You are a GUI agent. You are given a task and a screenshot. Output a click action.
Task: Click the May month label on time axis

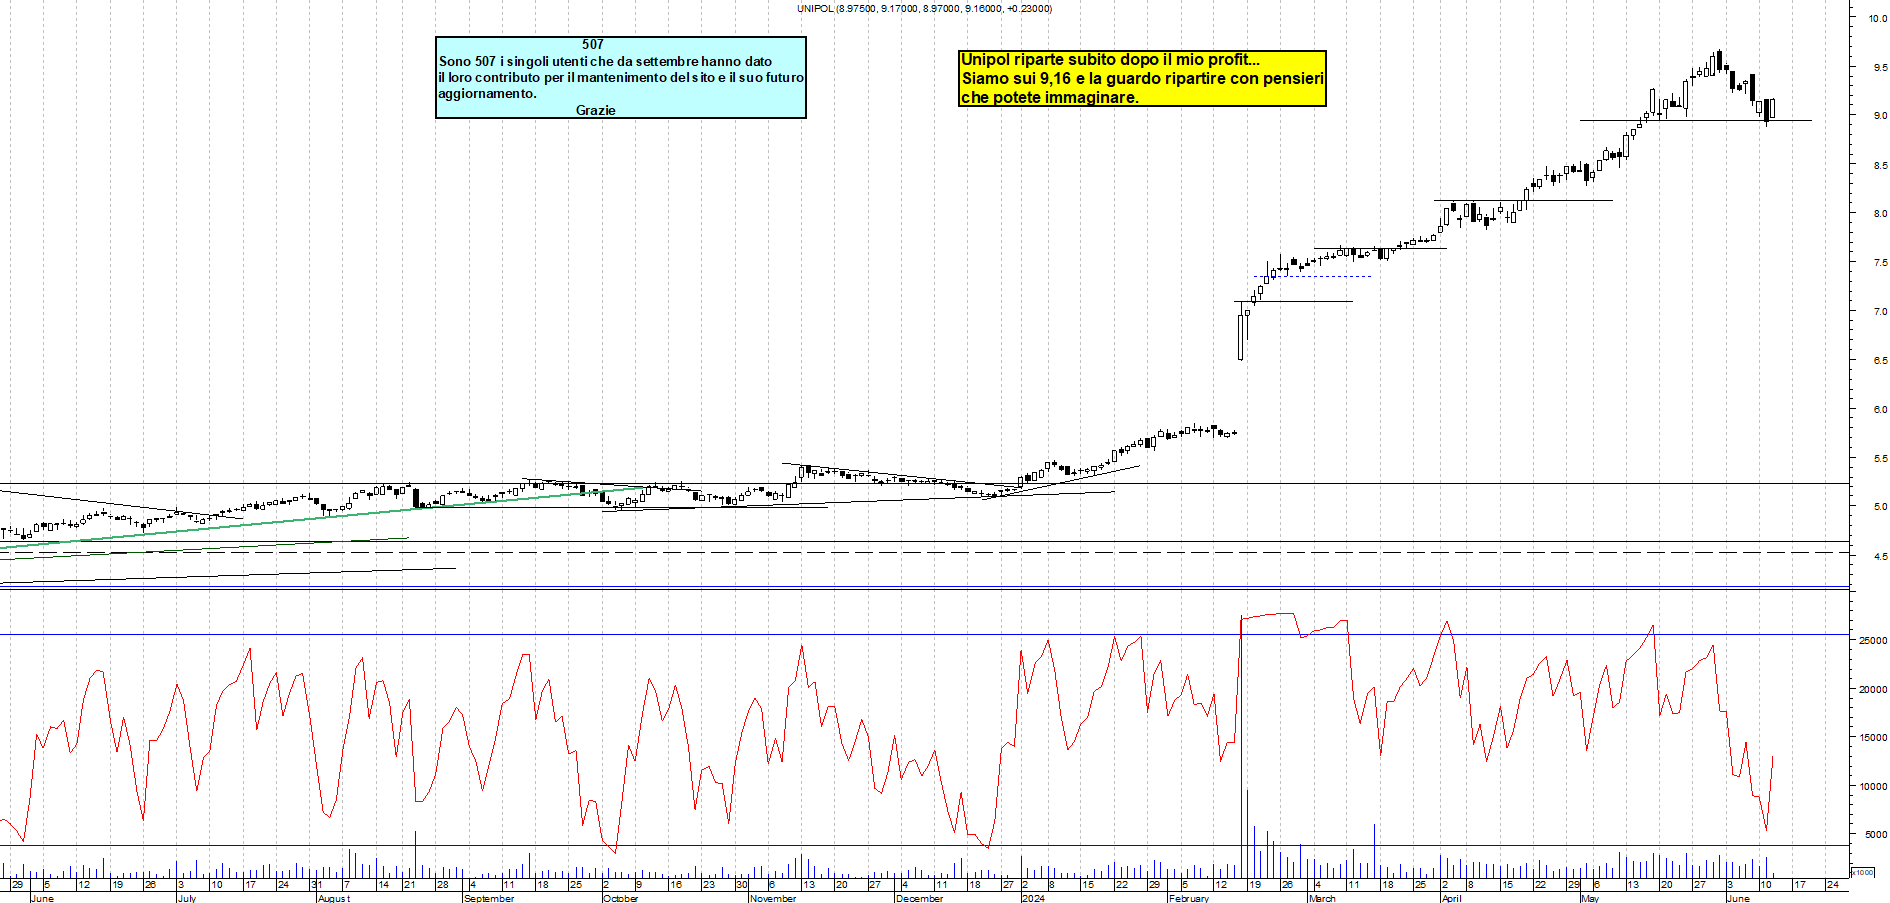click(x=1590, y=898)
